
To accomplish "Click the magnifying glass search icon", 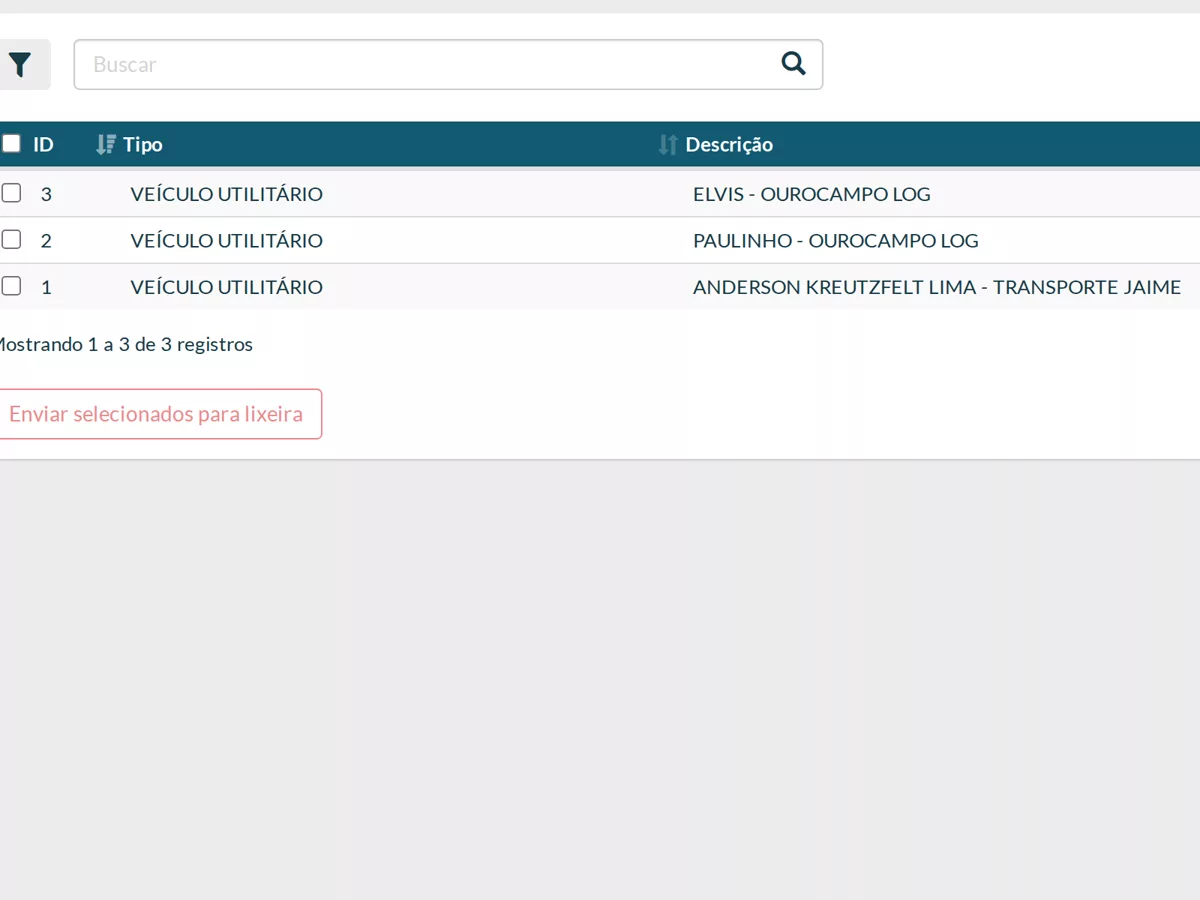I will pos(793,64).
